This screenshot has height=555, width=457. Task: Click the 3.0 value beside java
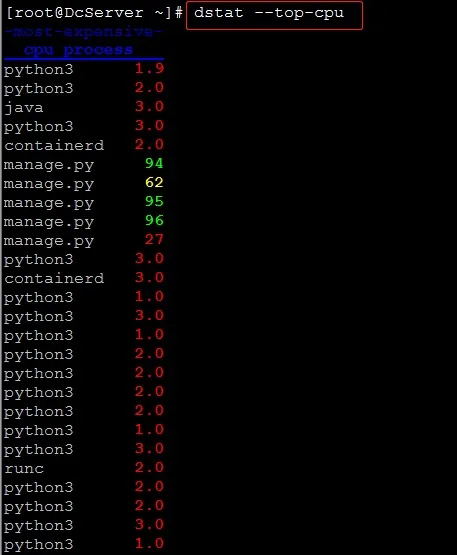tap(149, 107)
